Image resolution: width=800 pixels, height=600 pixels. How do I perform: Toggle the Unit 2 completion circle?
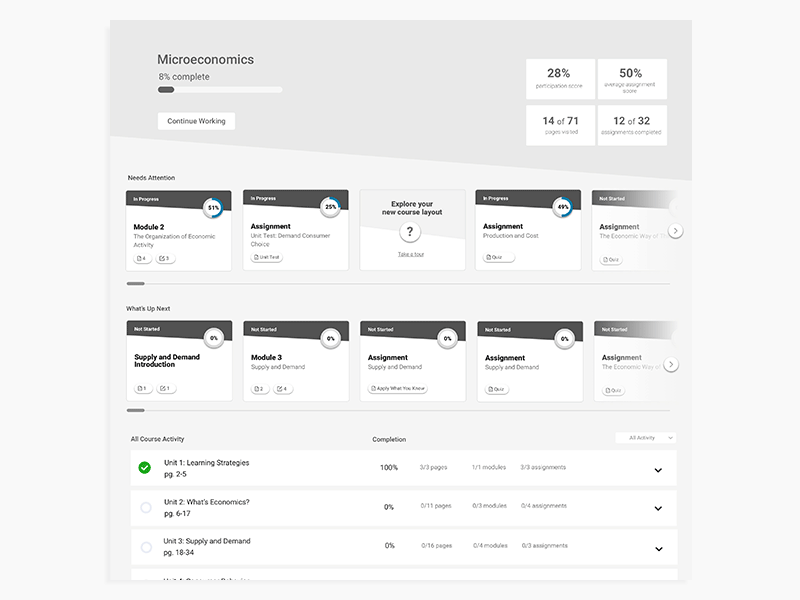click(x=146, y=507)
